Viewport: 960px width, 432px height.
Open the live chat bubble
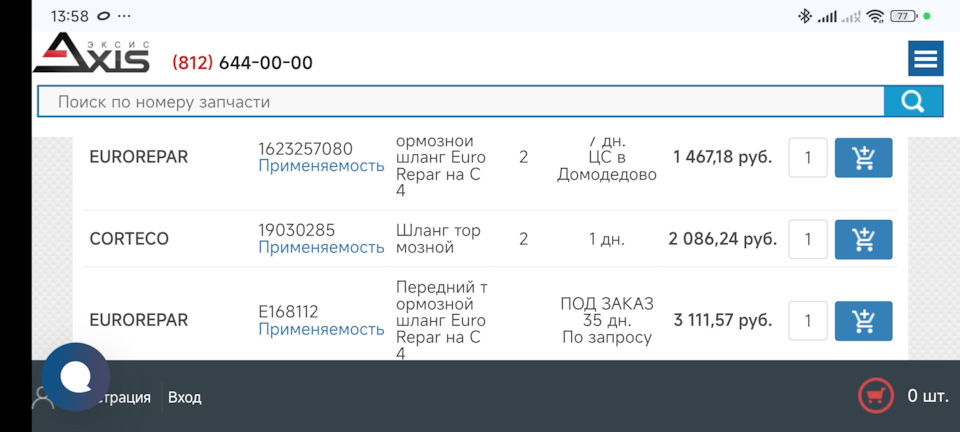(x=76, y=376)
